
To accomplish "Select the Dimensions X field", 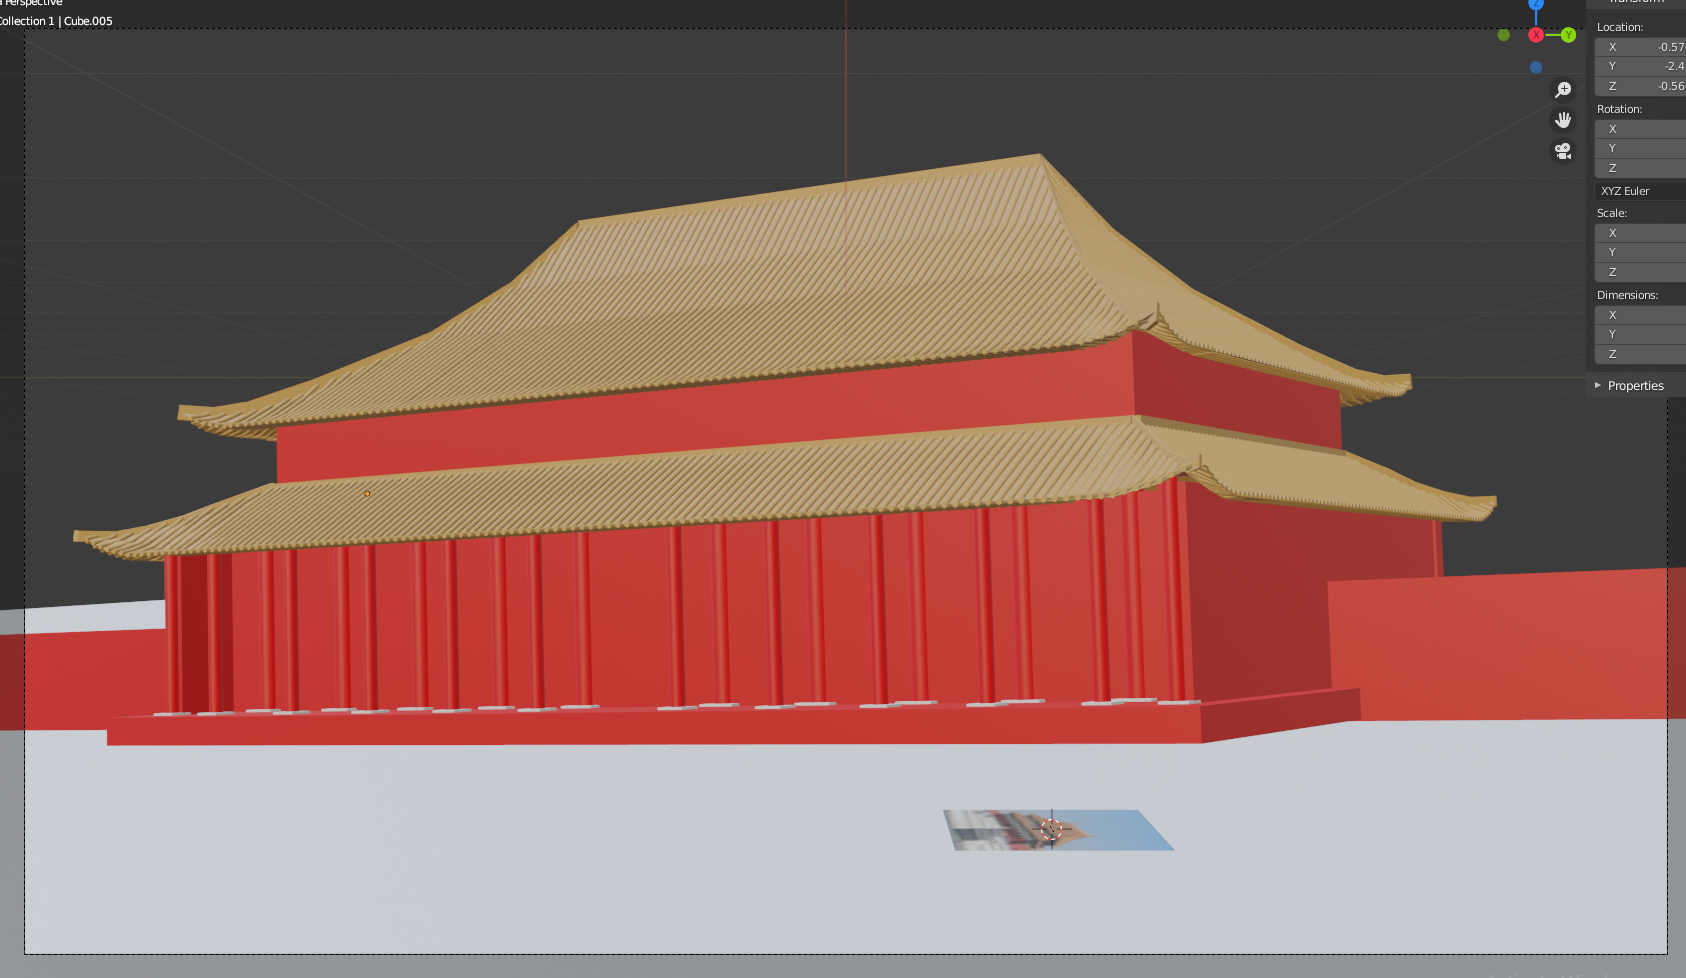I will click(x=1640, y=315).
